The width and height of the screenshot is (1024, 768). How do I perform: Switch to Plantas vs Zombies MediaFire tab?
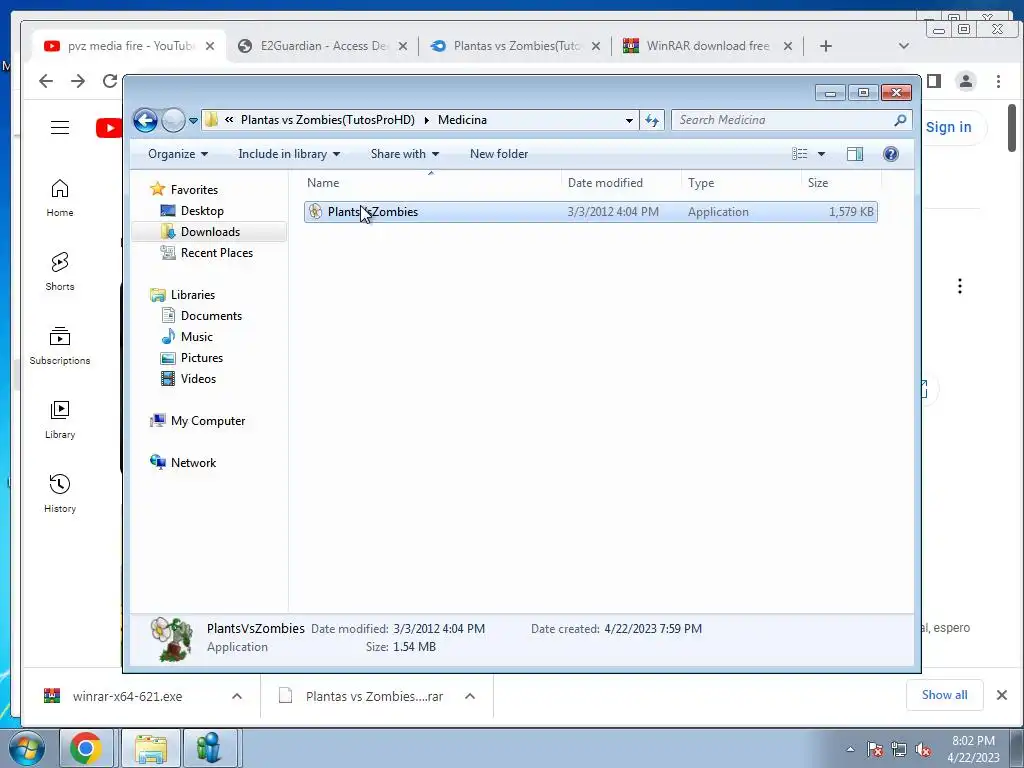[516, 46]
